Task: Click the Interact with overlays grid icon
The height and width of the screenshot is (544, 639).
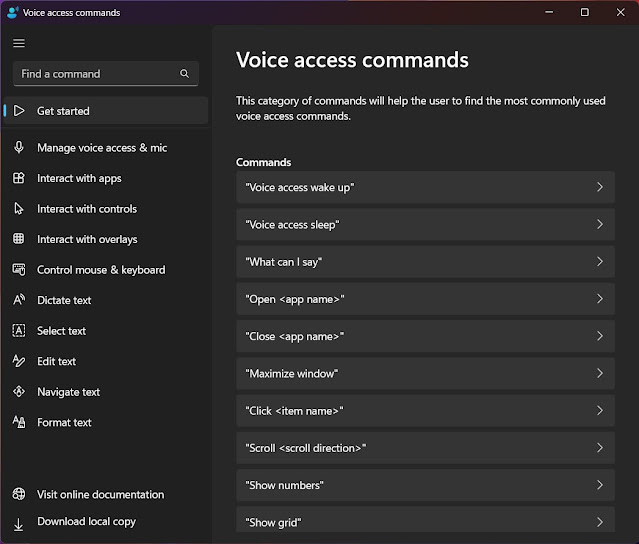Action: (18, 239)
